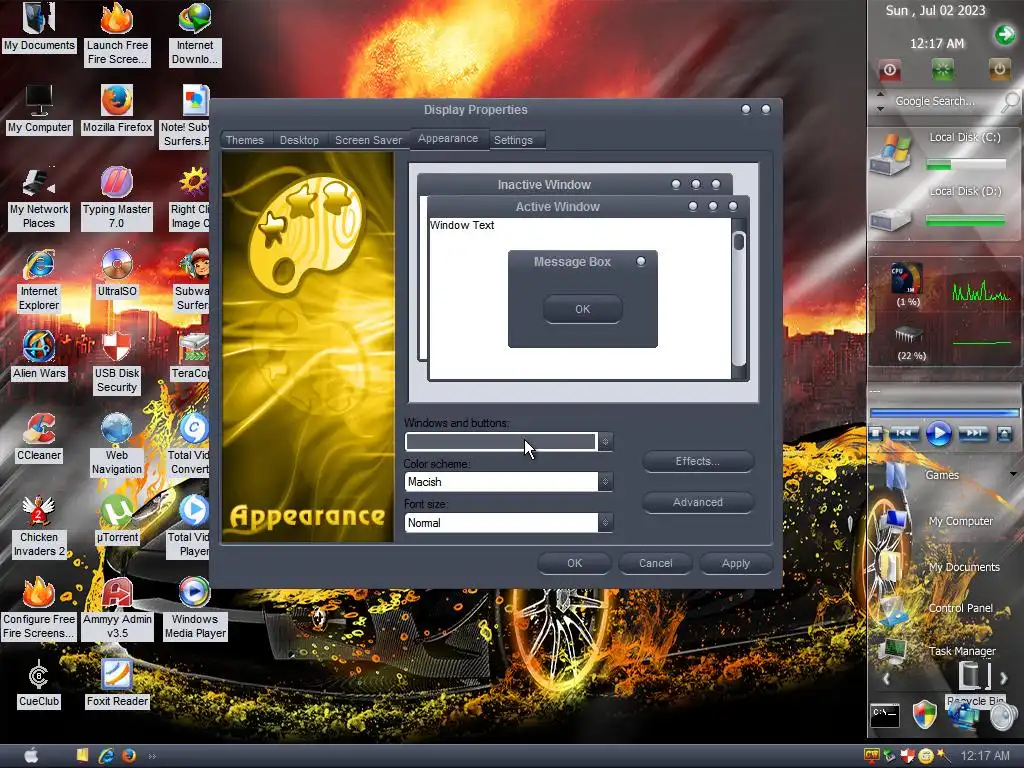Click the Task Manager link in sidebar
Screen dimensions: 1024x768
[962, 651]
